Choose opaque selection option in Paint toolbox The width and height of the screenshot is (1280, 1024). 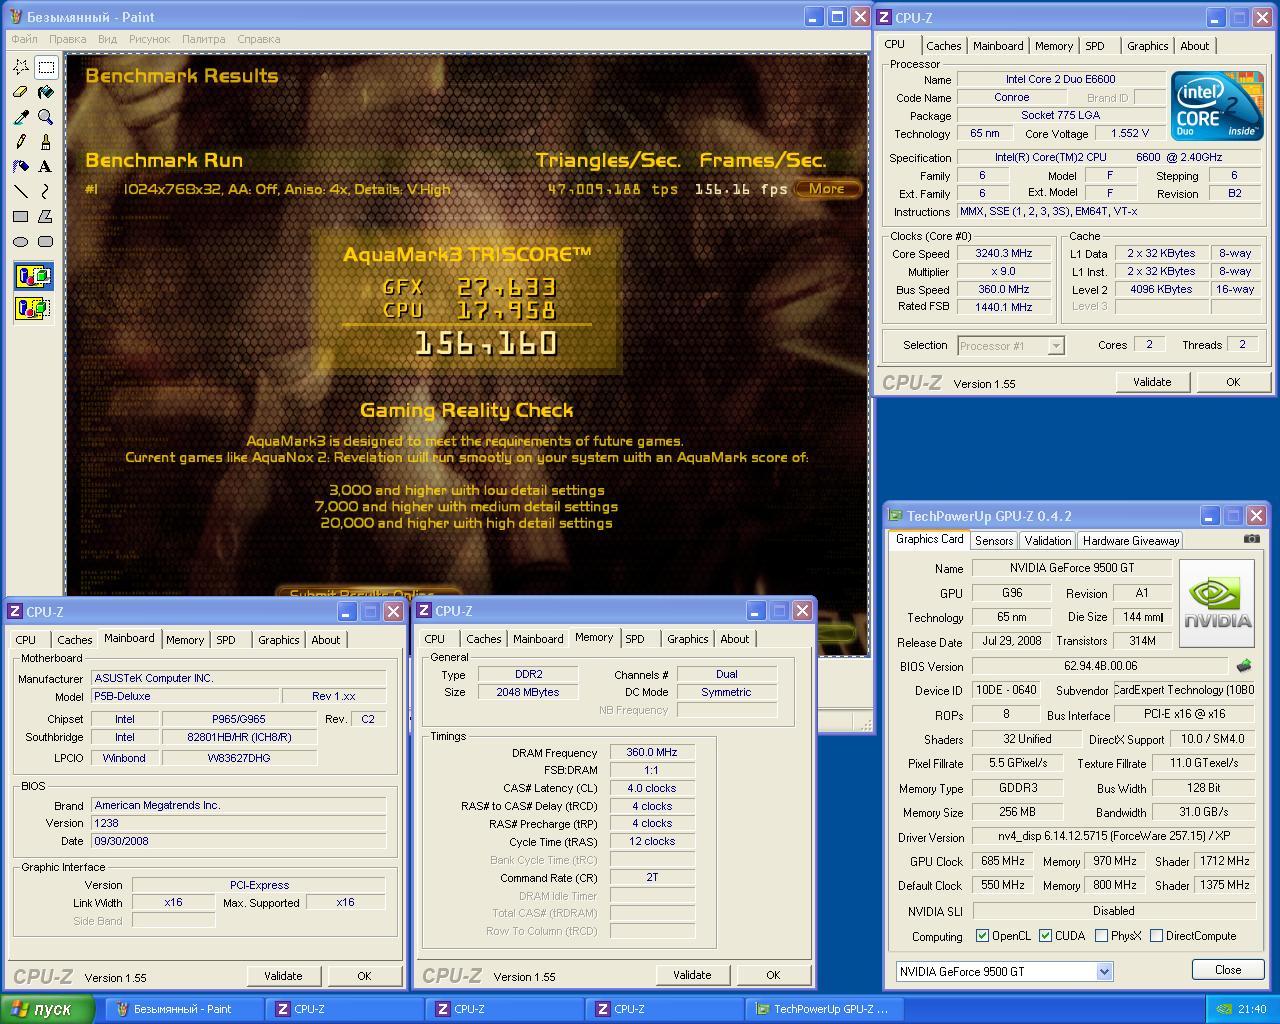tap(33, 276)
